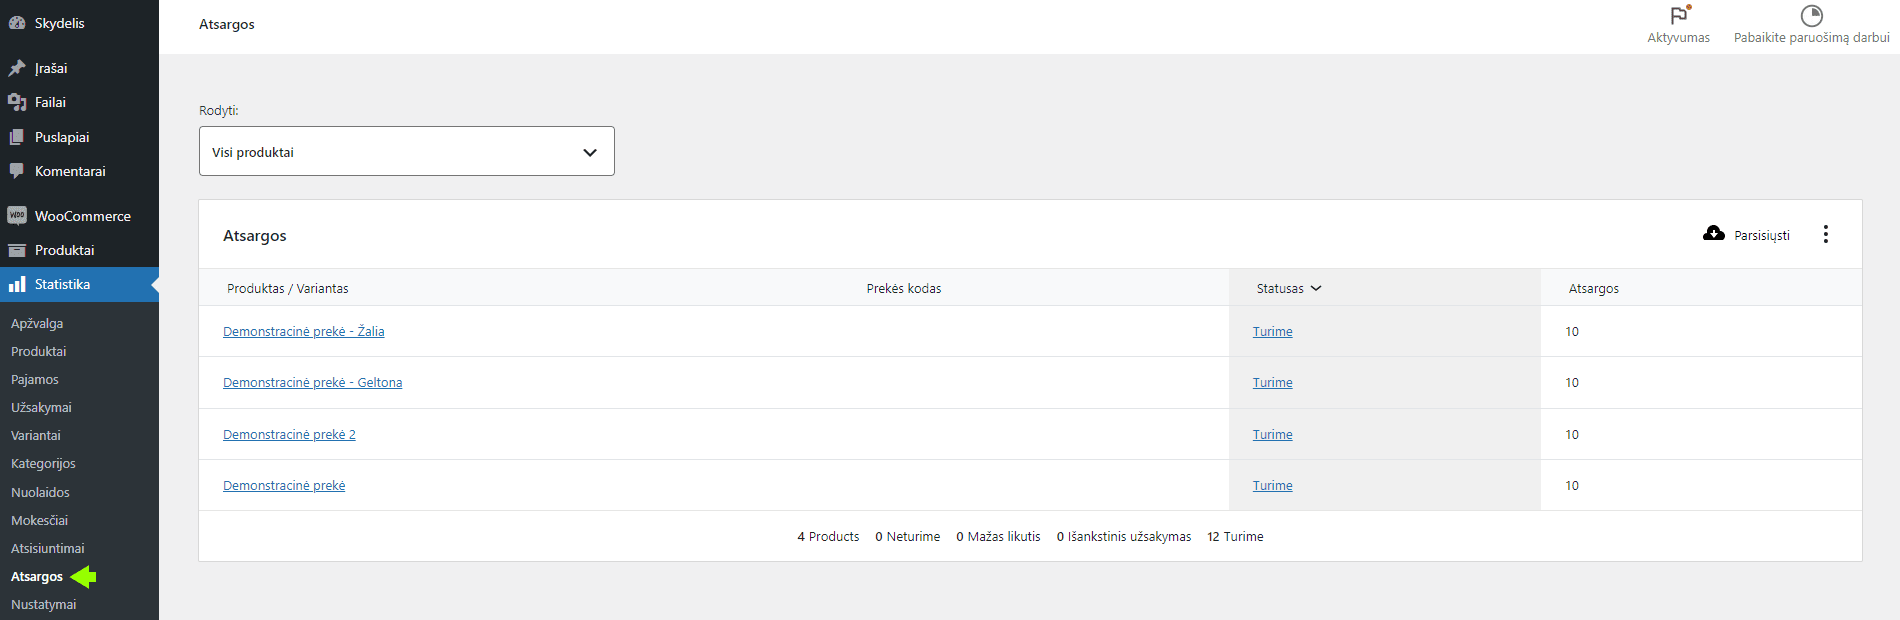Go to Užsakymai statistics submenu
Screen dimensions: 1900x620
[x=41, y=407]
